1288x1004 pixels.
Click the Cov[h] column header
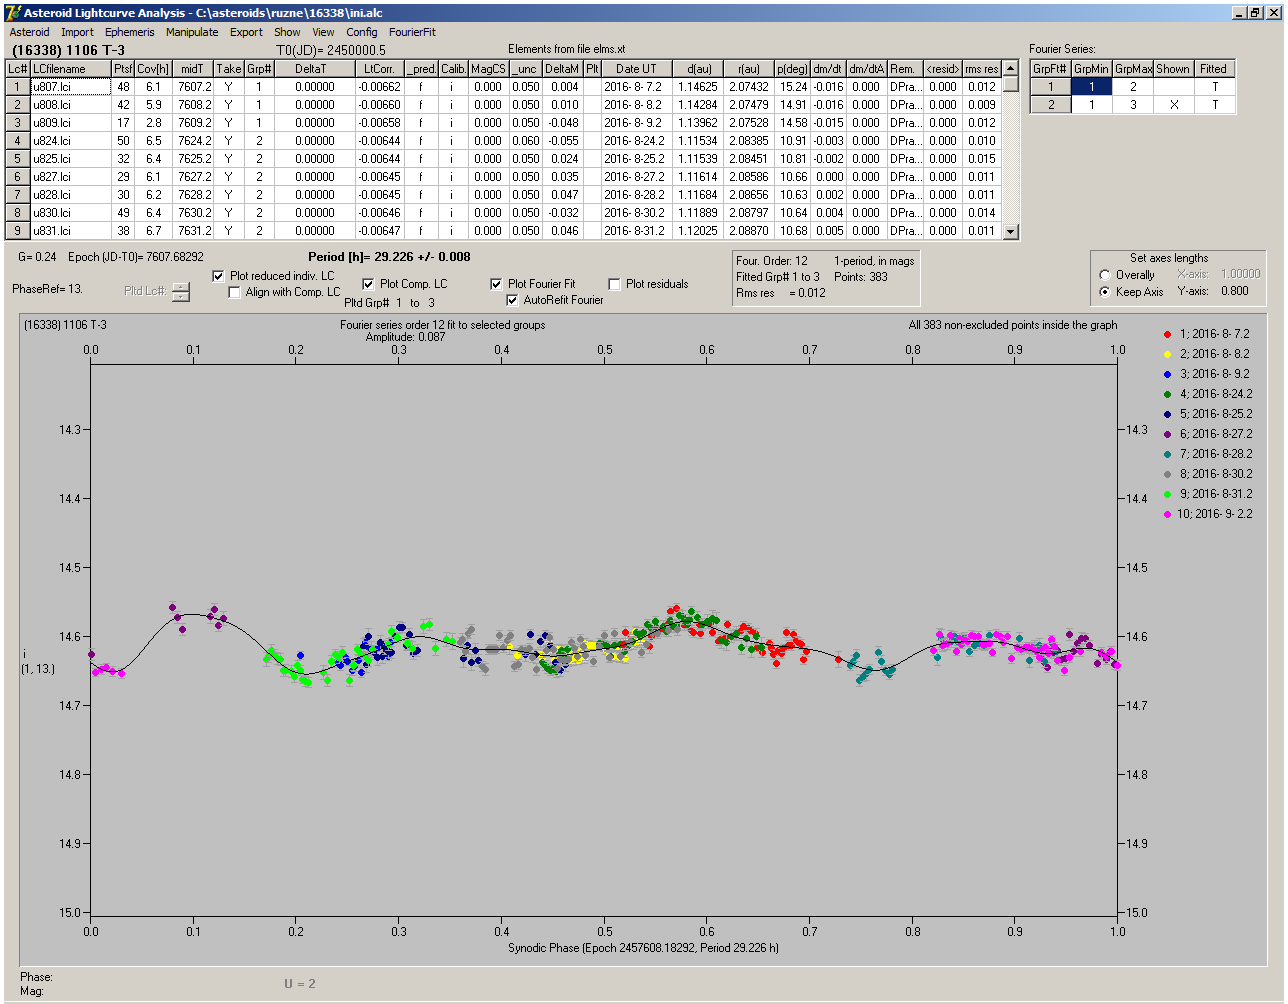[154, 69]
